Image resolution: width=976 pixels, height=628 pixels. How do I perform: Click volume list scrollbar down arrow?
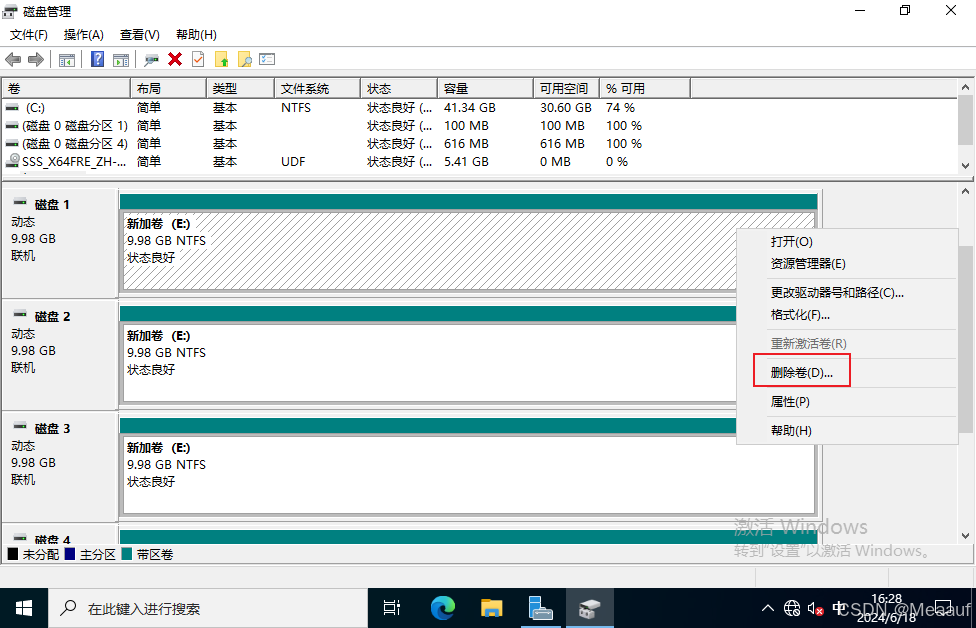965,166
